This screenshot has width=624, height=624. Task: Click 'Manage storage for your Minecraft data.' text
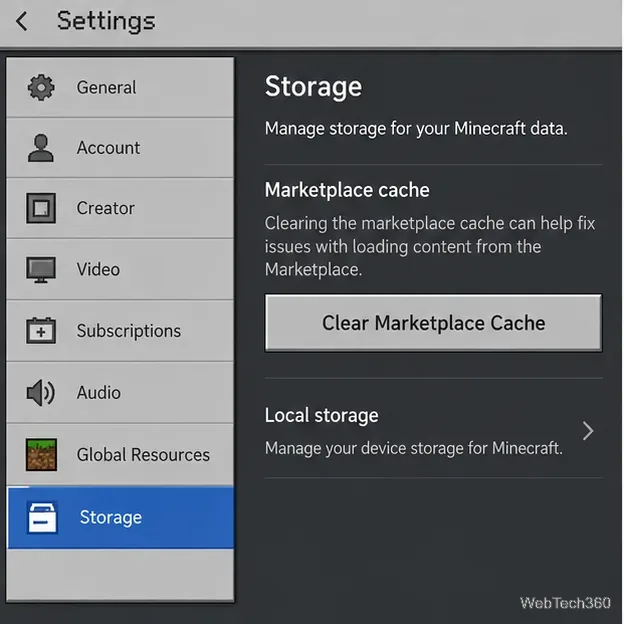pyautogui.click(x=416, y=129)
